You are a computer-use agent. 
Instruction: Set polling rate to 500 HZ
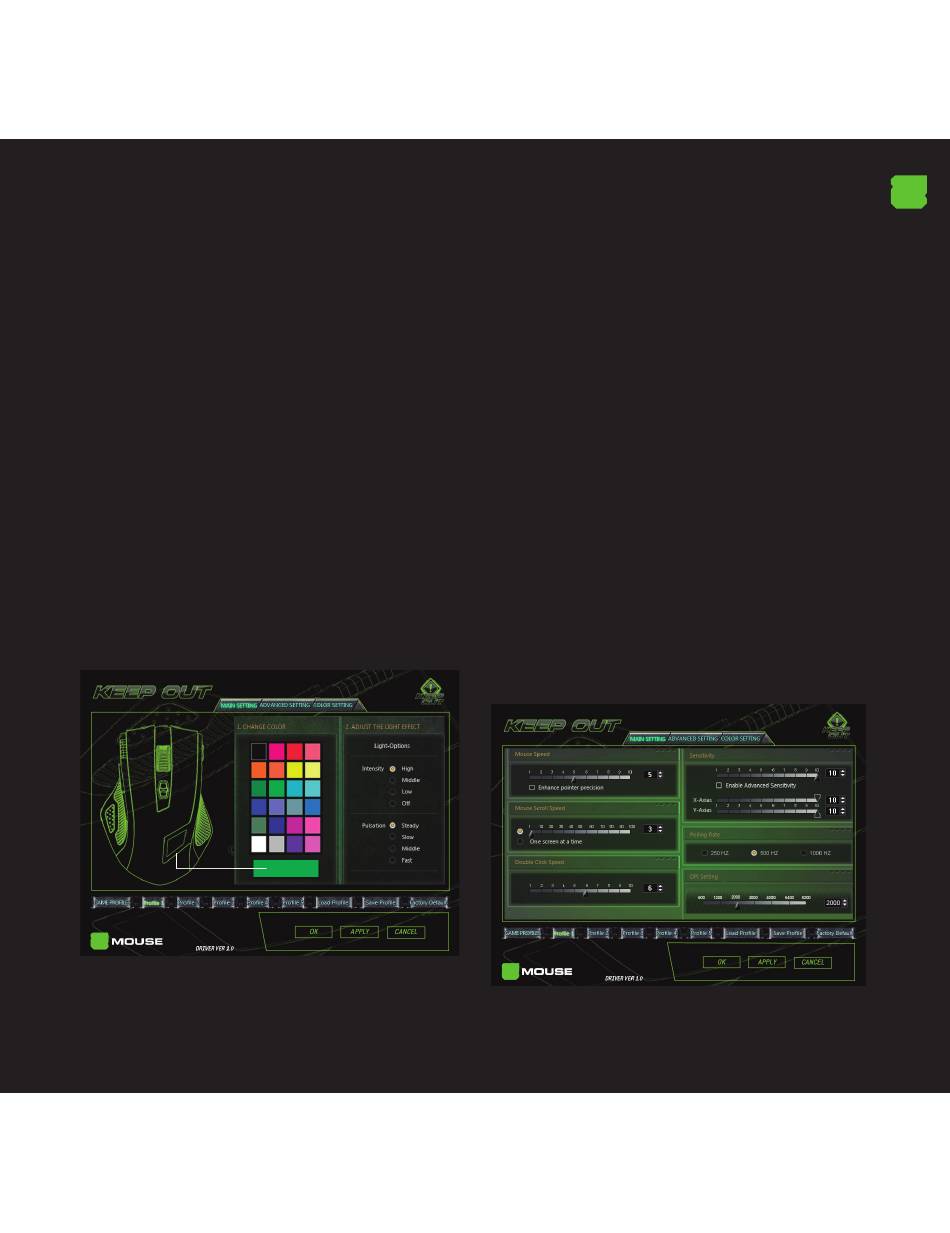point(754,853)
